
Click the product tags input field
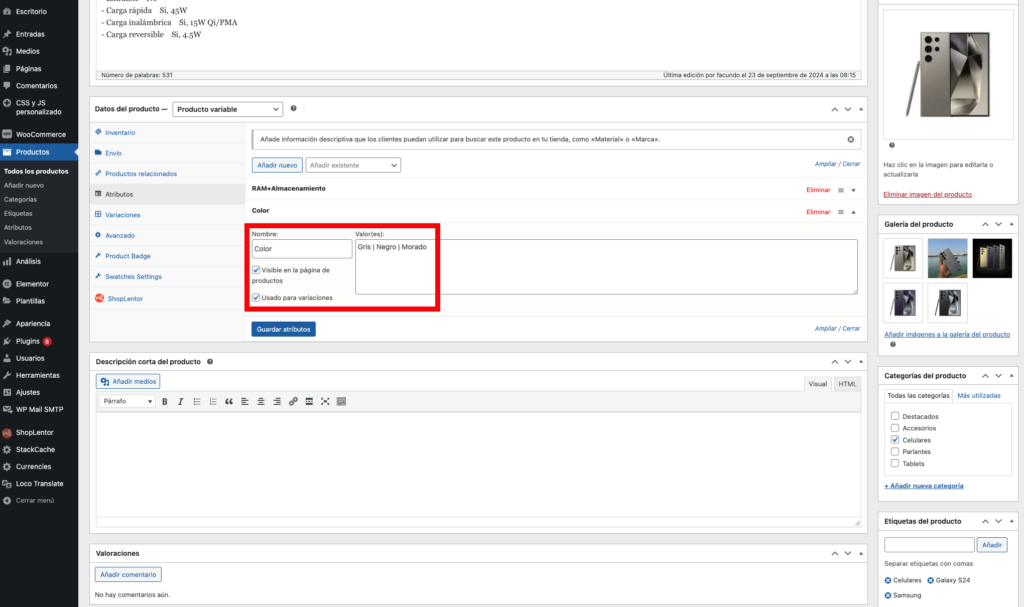[x=929, y=545]
